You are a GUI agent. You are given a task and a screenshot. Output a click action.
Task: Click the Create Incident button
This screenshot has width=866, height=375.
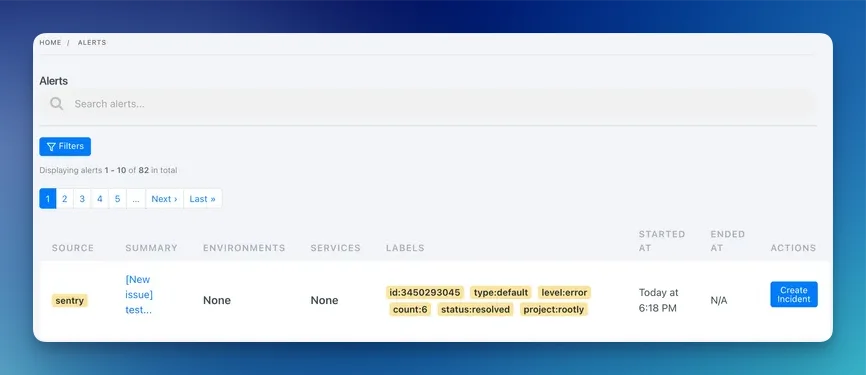pos(794,294)
